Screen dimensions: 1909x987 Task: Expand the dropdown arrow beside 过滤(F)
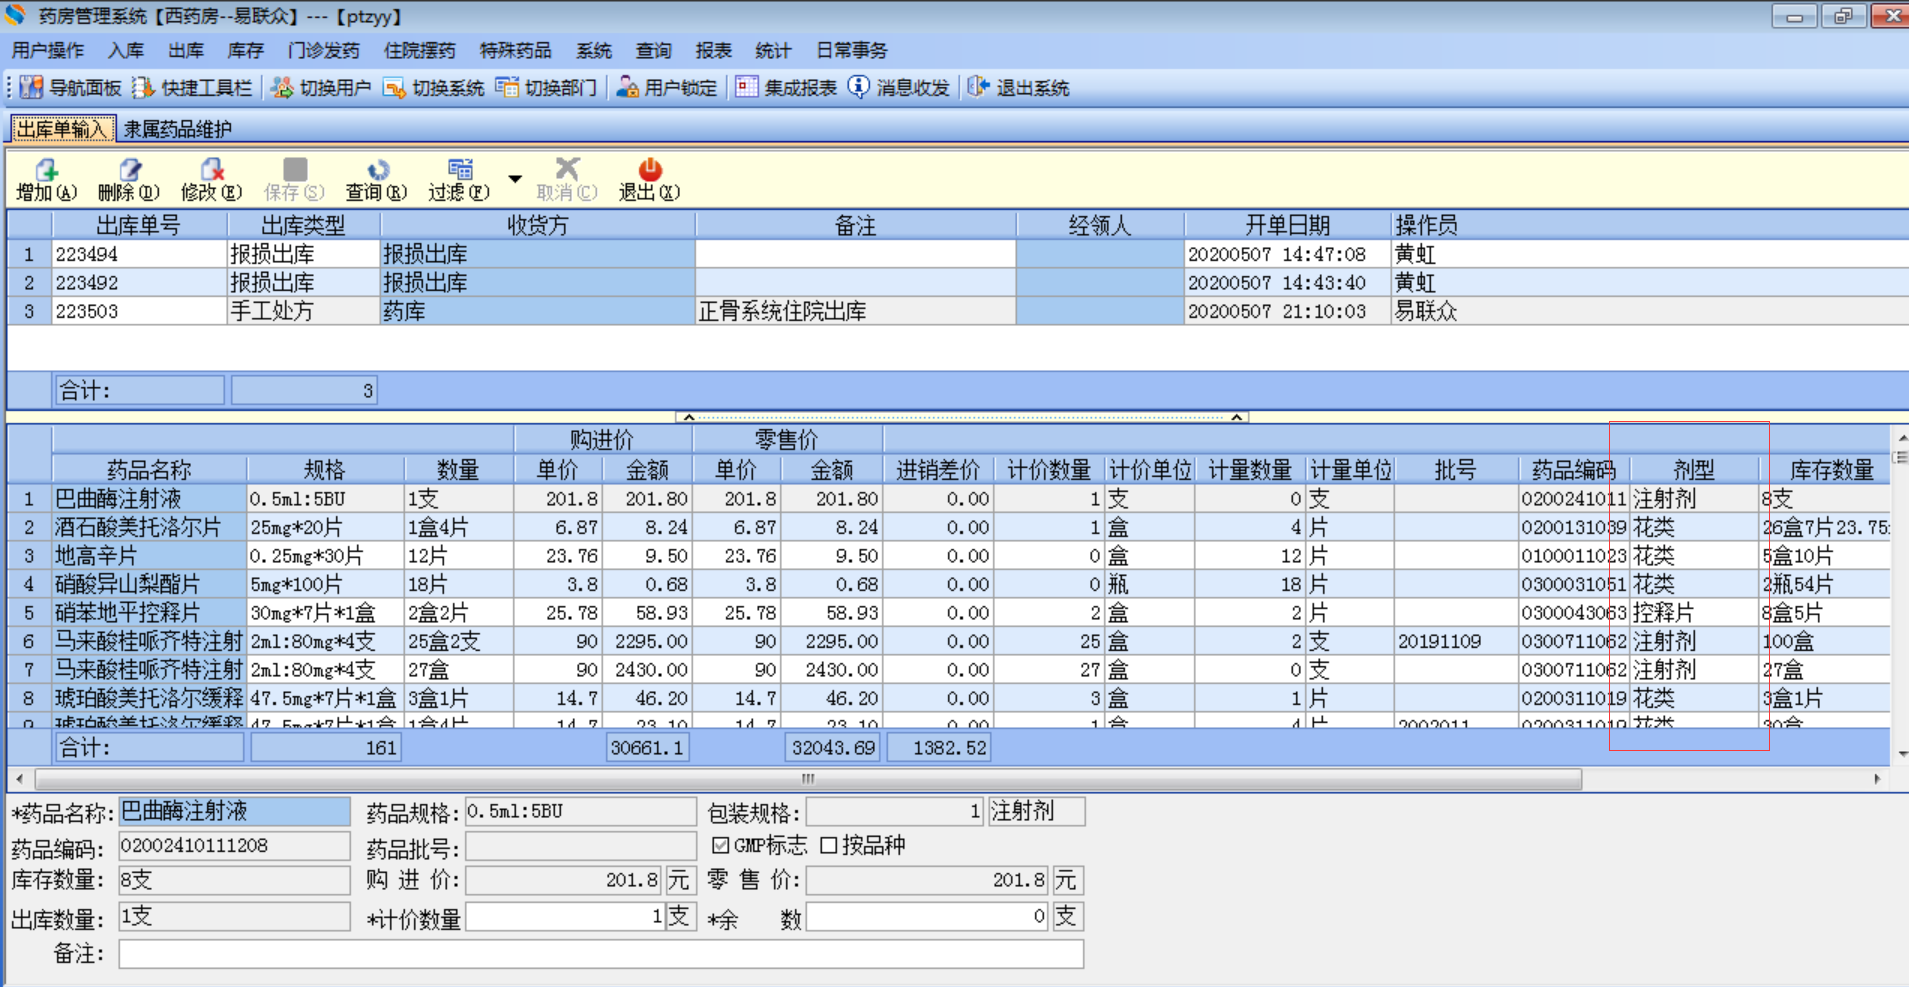click(515, 179)
